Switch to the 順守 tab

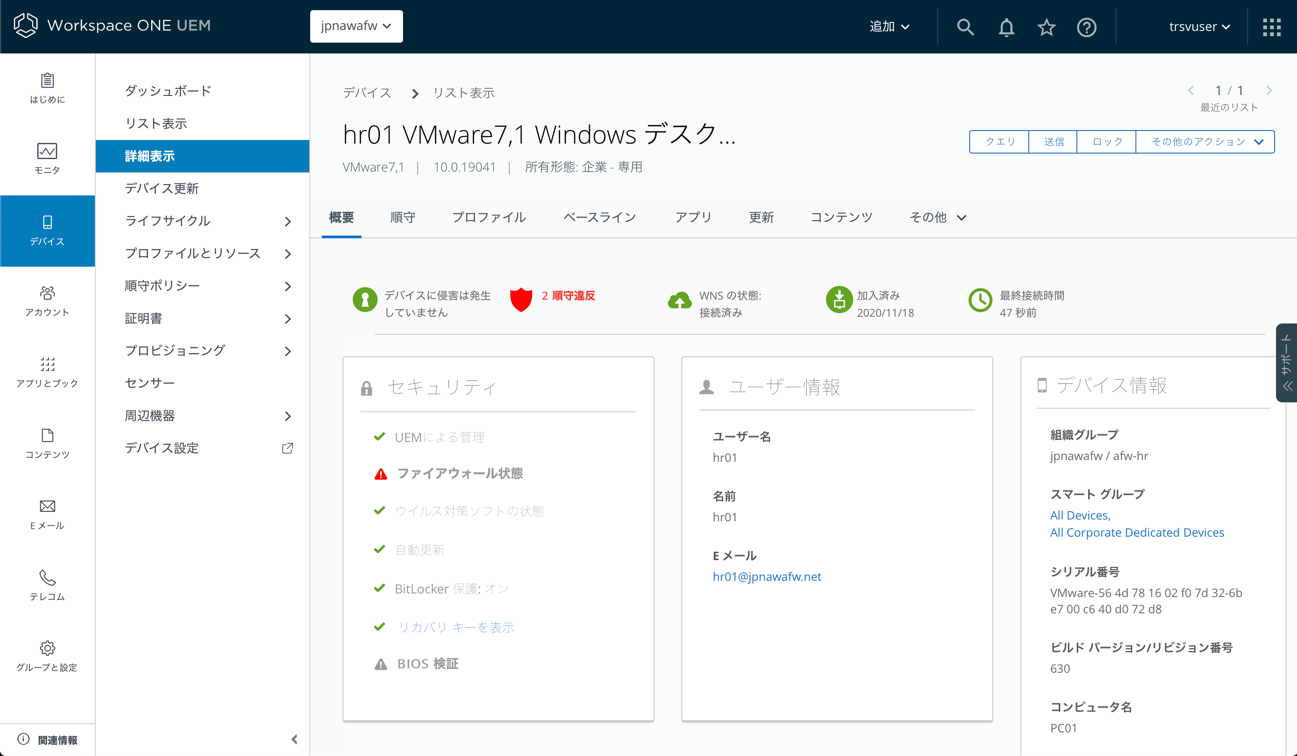click(402, 217)
